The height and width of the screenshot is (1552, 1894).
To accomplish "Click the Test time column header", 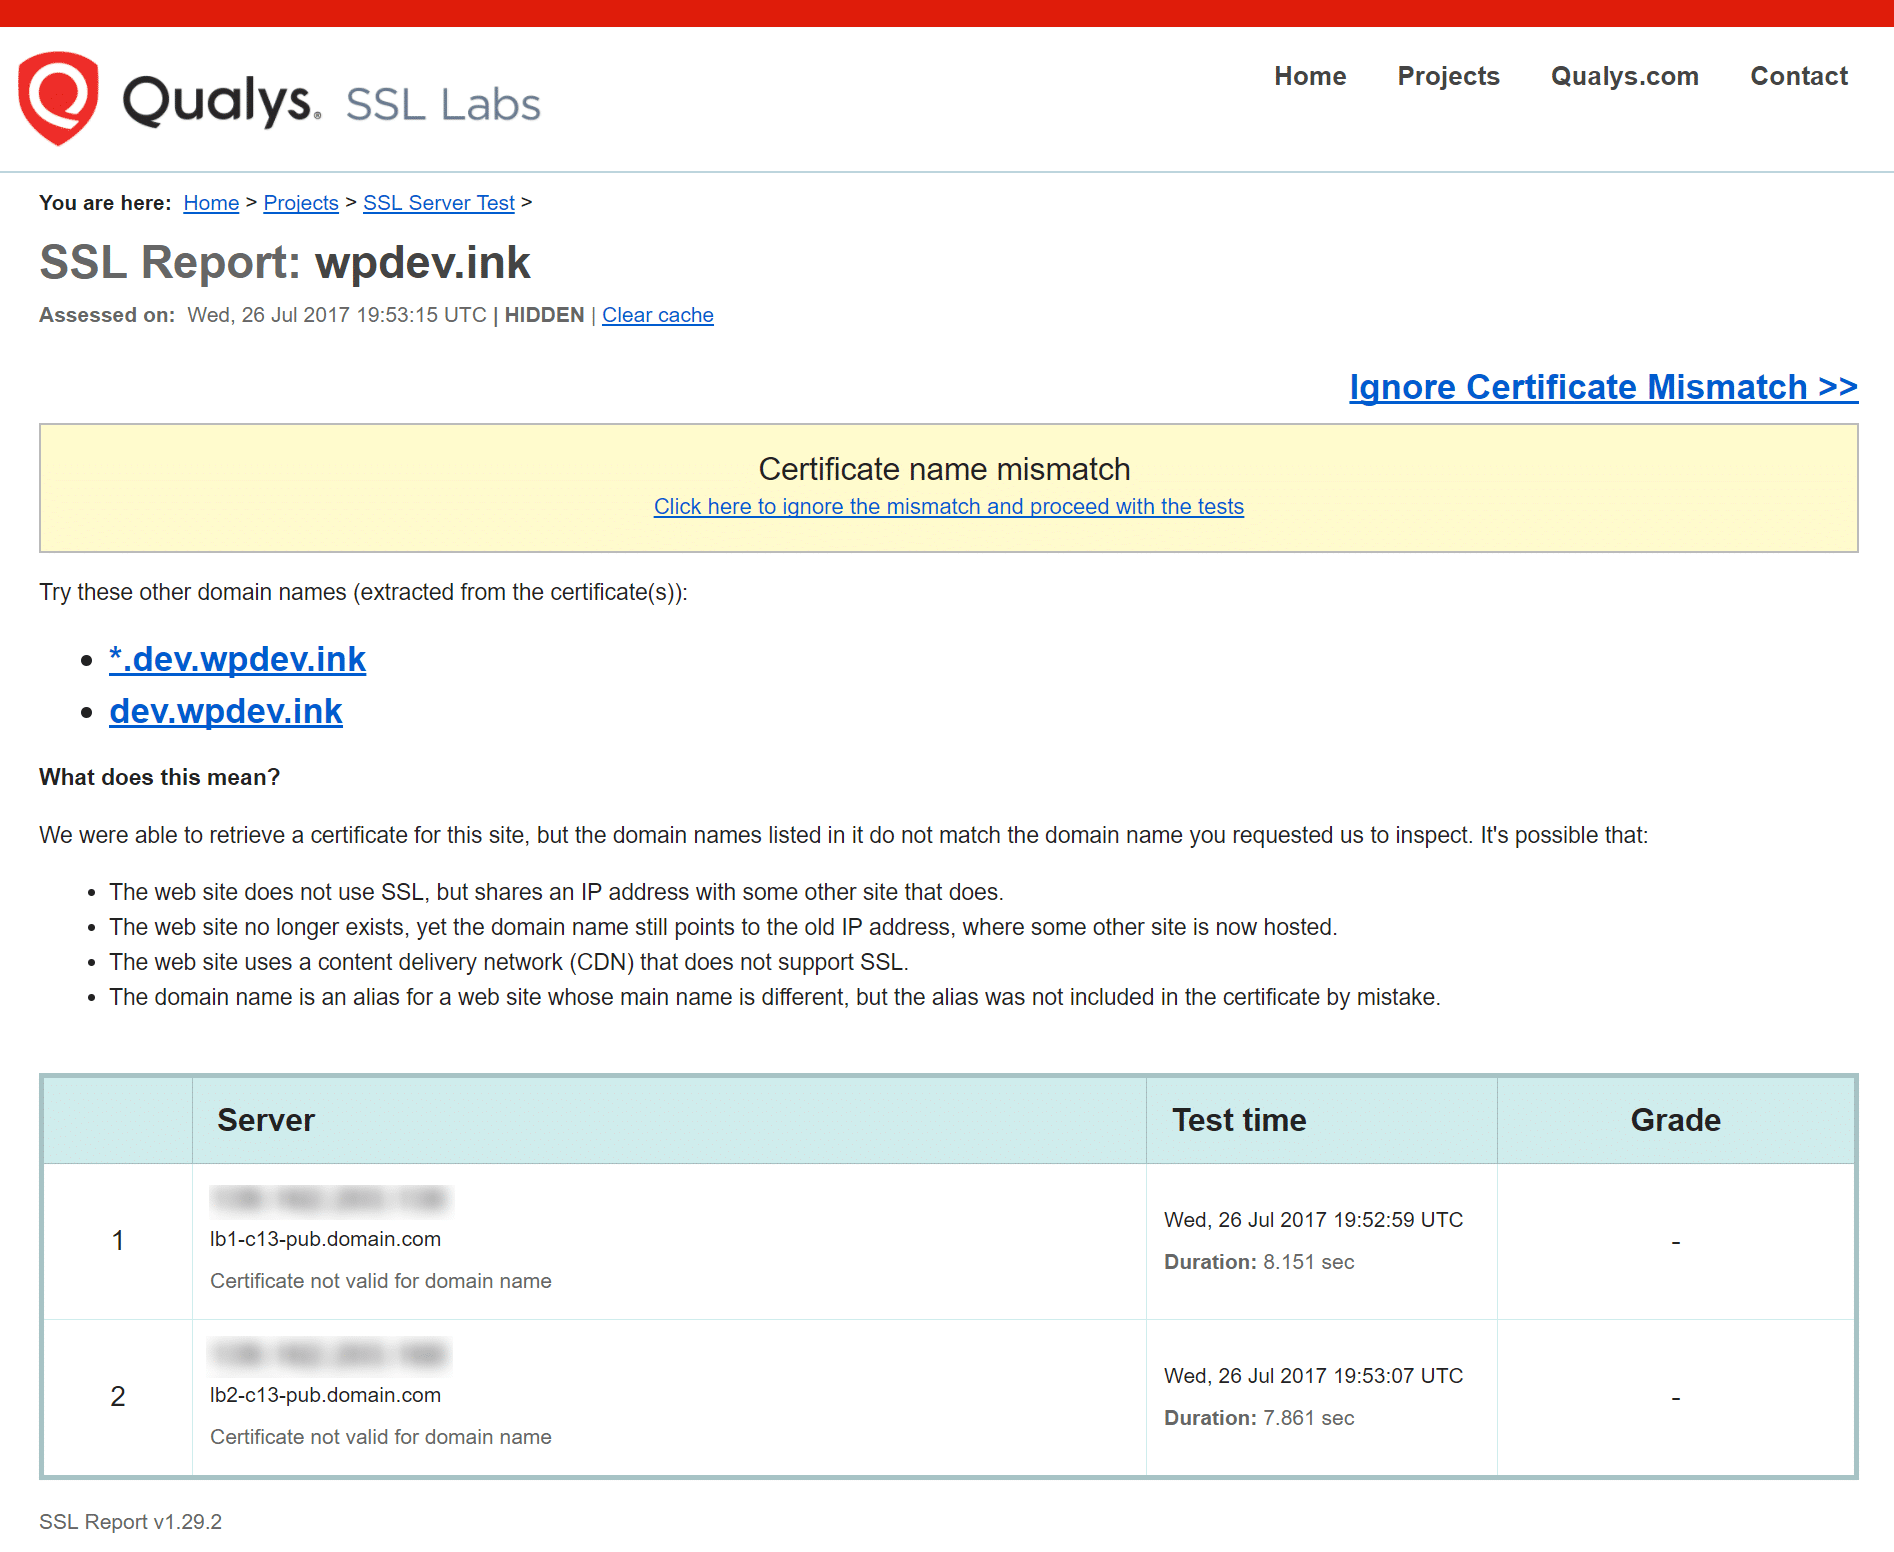I will (1238, 1120).
